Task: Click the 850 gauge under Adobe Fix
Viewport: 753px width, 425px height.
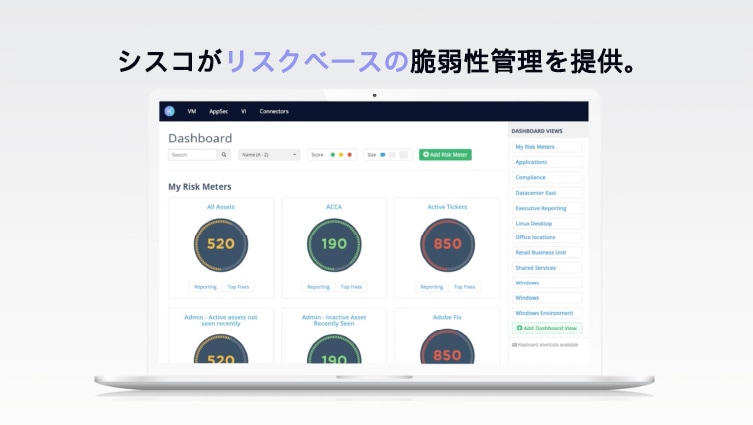Action: point(448,347)
